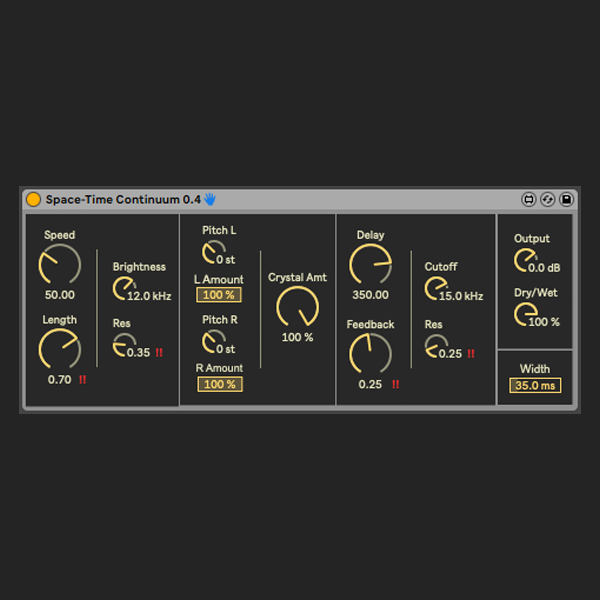
Task: Click the Length knob
Action: pyautogui.click(x=59, y=349)
